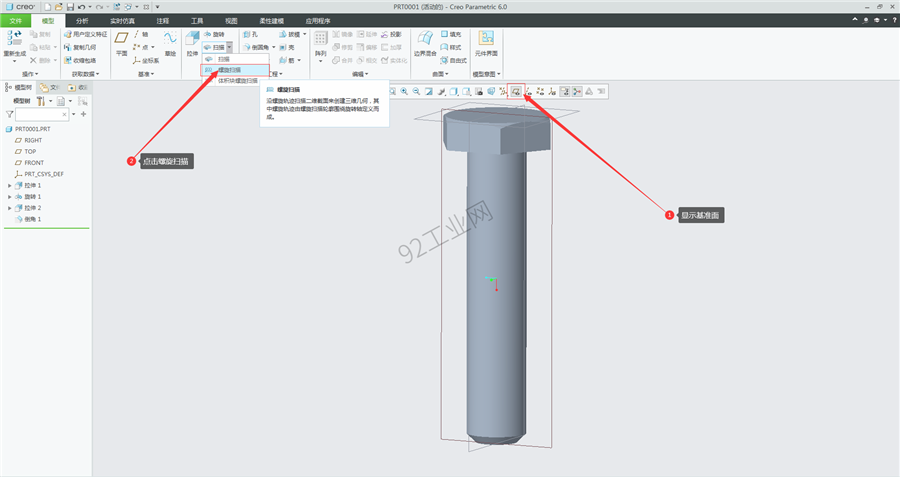Click the Open folder icon in quick access toolbar
The height and width of the screenshot is (477, 900).
[x=59, y=7]
